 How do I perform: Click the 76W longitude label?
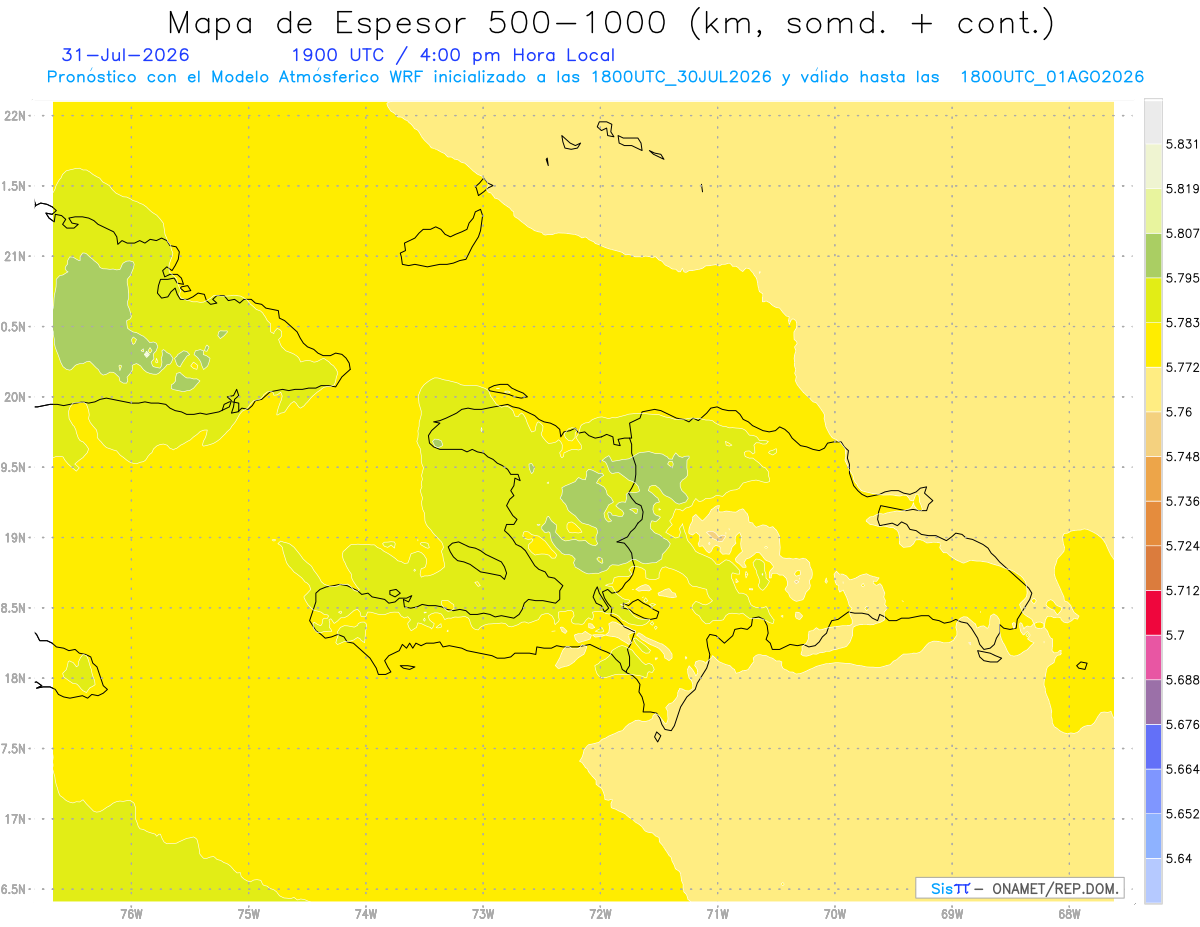coord(131,914)
